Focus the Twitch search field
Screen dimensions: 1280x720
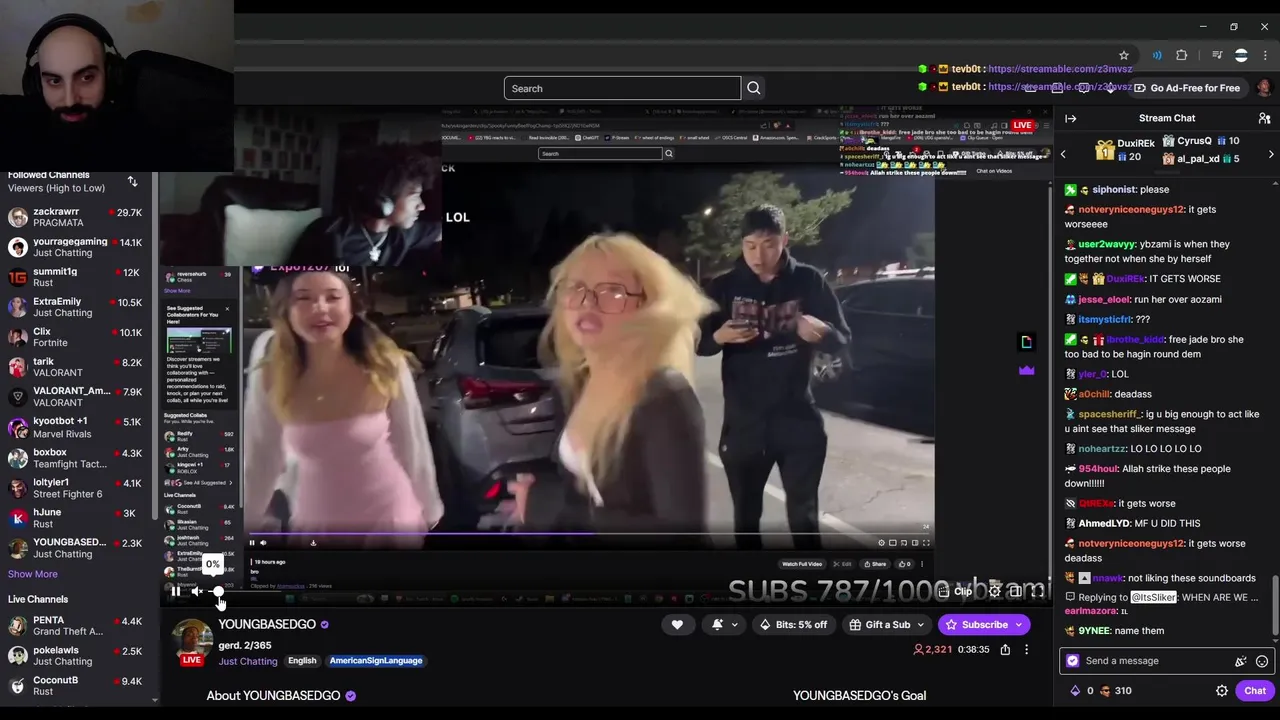622,88
